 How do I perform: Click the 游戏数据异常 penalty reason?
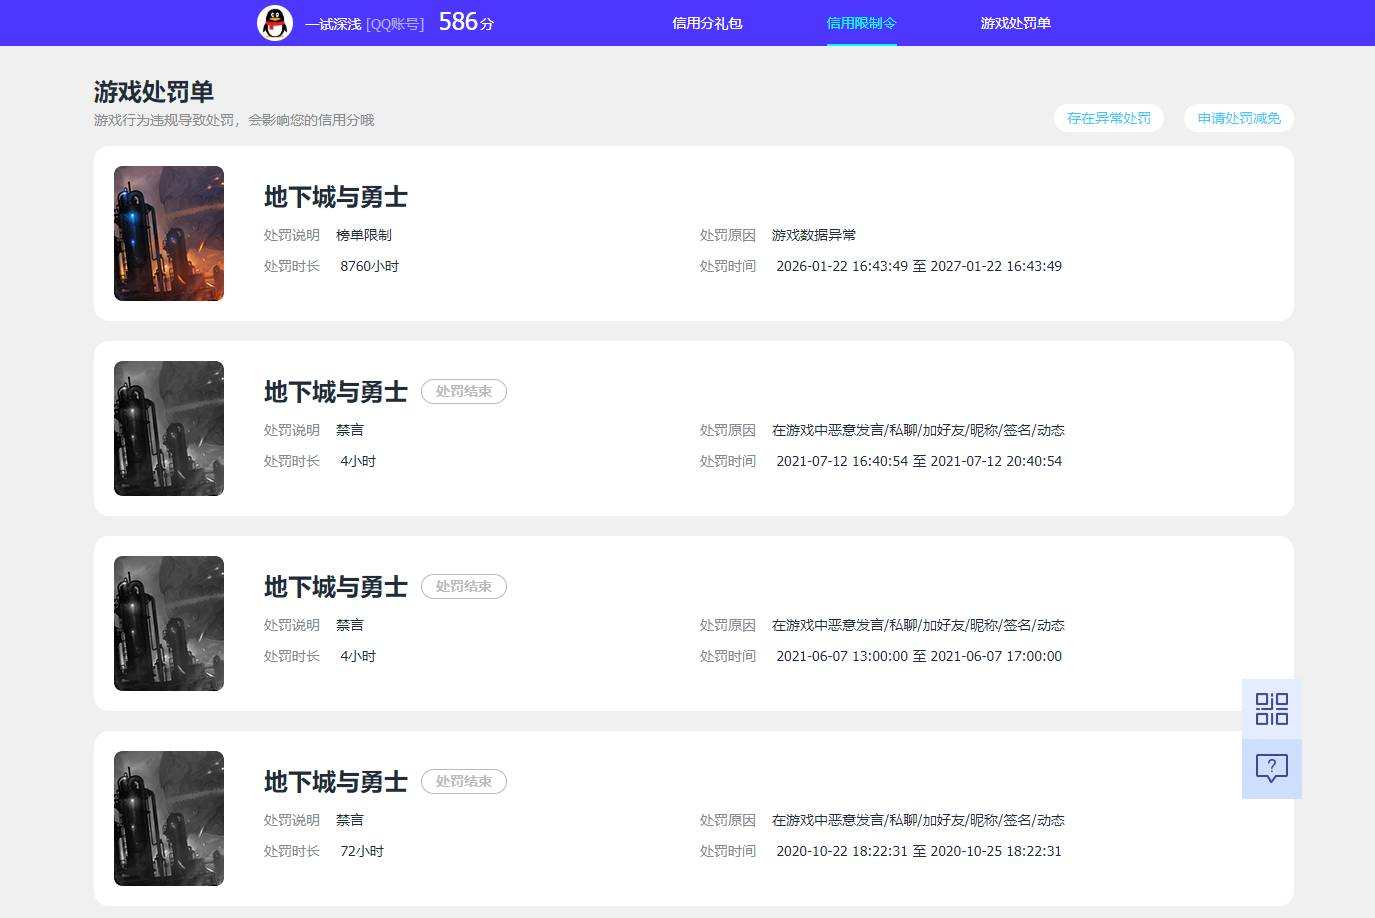click(814, 235)
